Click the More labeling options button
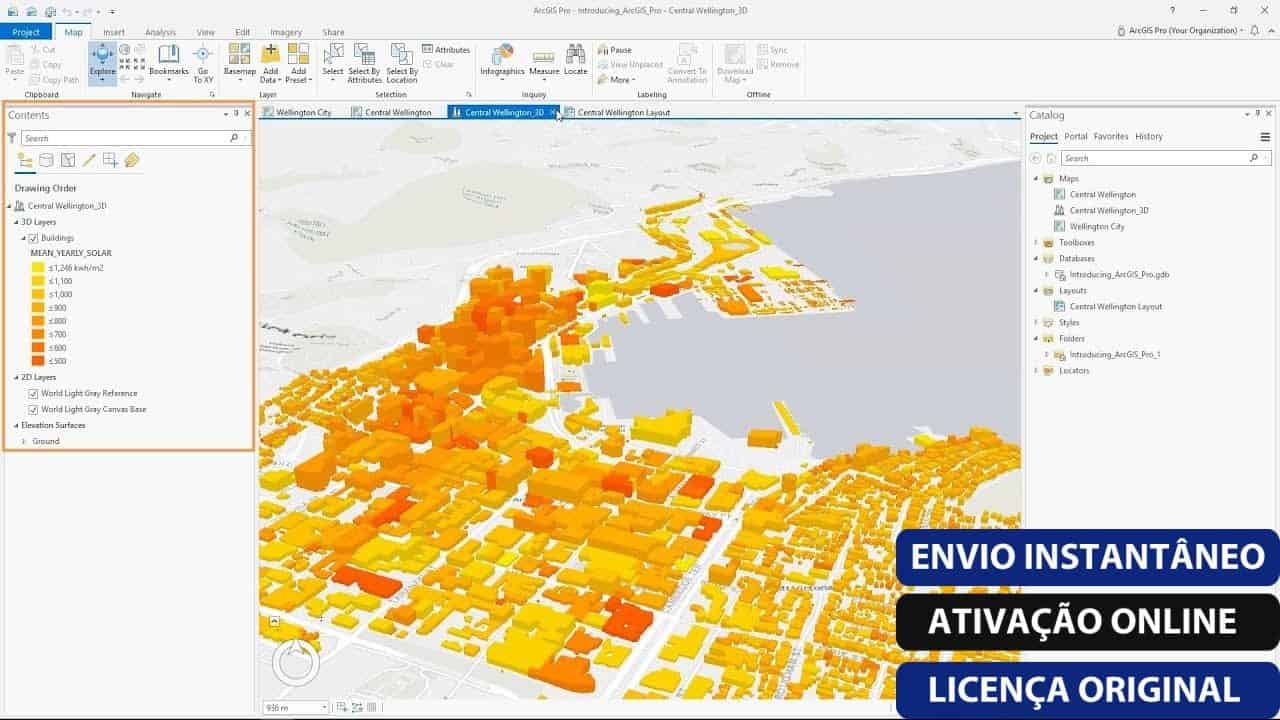 tap(616, 80)
